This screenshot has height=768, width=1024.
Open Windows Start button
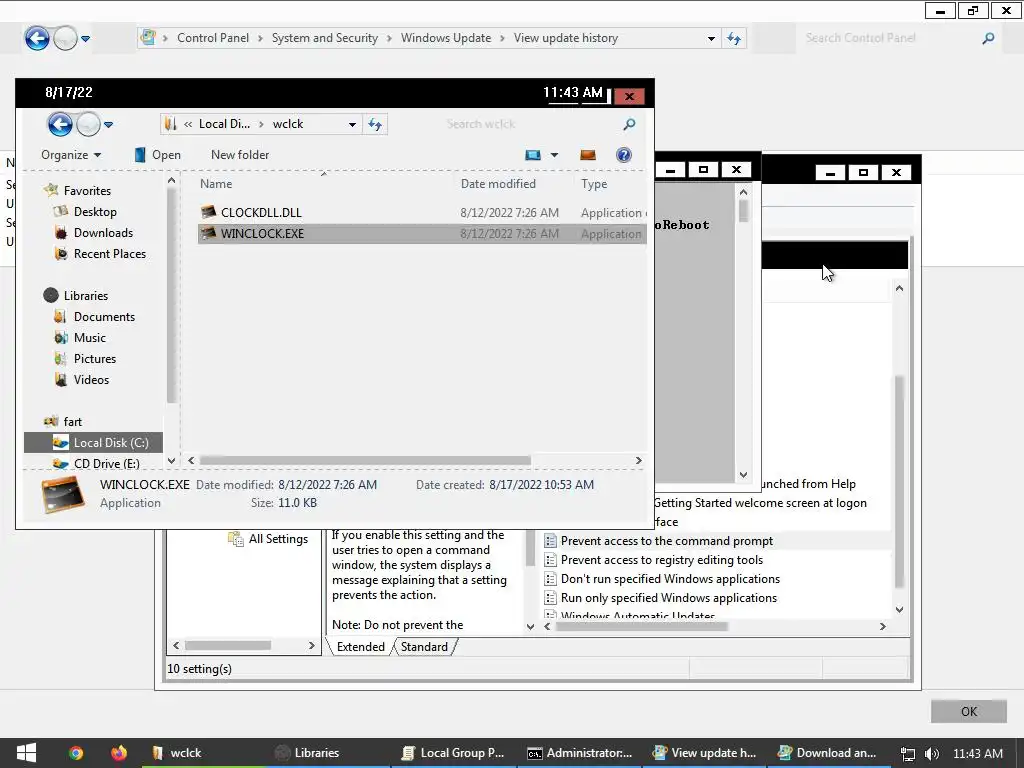[26, 753]
